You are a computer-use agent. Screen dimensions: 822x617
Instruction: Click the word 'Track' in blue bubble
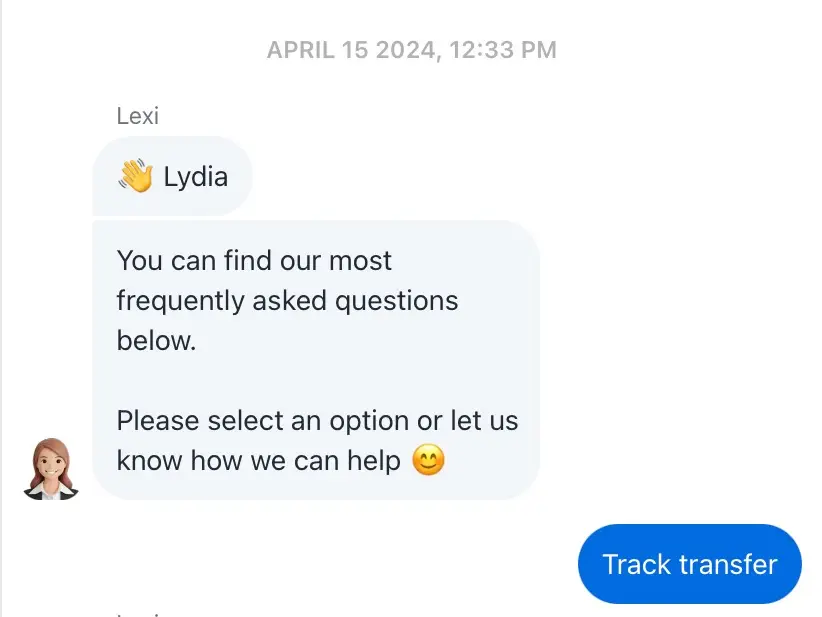point(636,565)
